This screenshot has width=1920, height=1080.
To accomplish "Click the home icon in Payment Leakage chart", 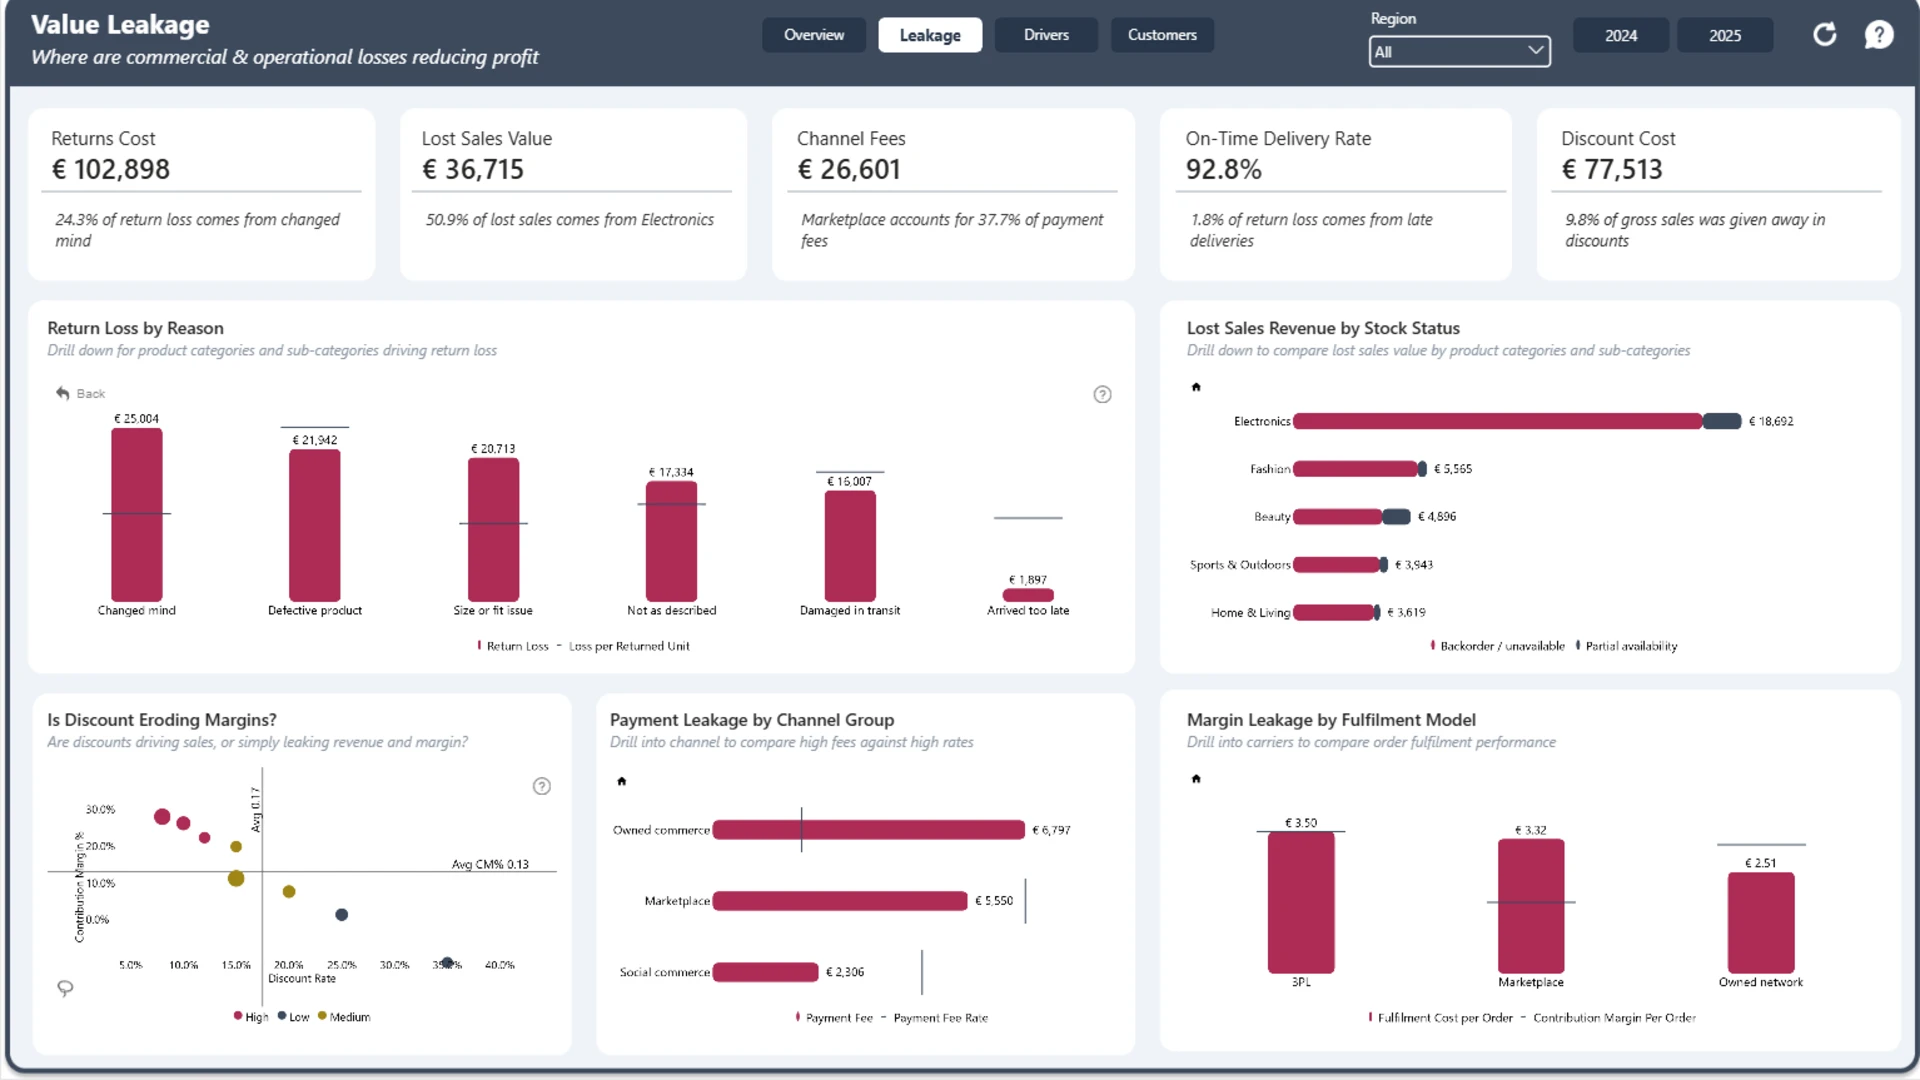I will (622, 781).
